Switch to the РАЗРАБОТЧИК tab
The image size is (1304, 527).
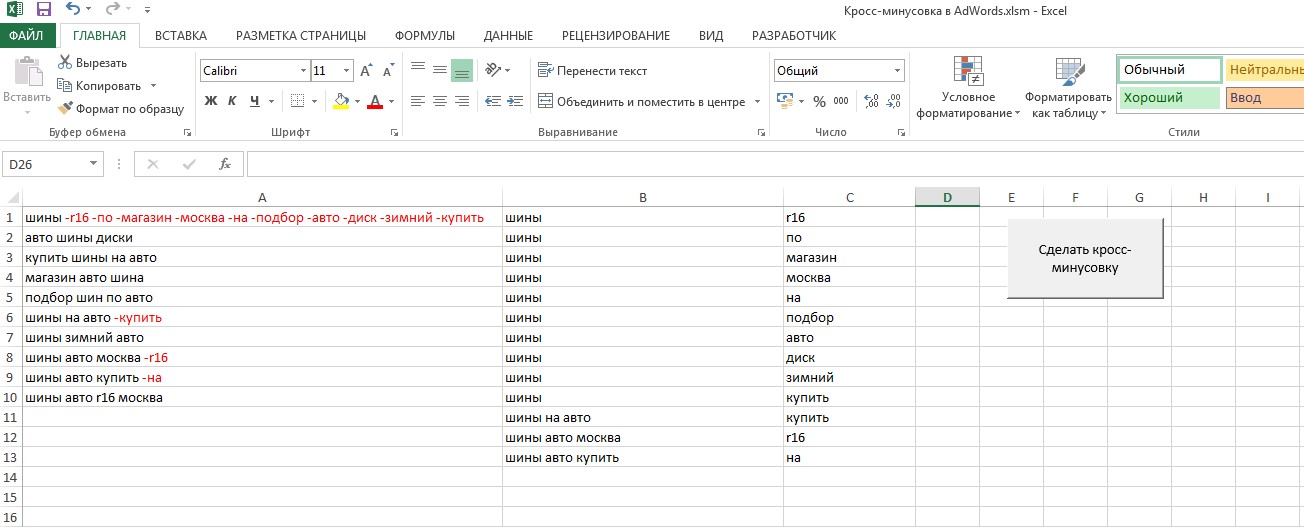click(794, 35)
